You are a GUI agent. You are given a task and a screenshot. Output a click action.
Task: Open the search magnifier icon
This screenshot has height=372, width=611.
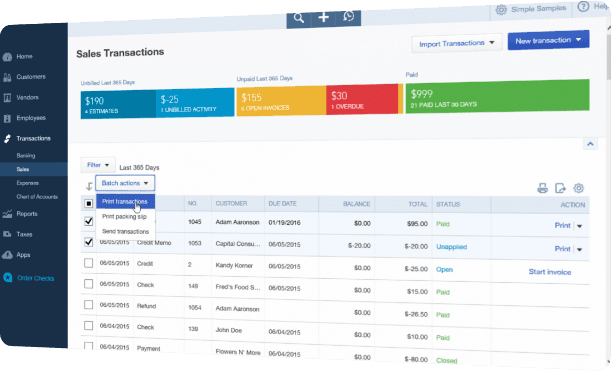coord(299,18)
